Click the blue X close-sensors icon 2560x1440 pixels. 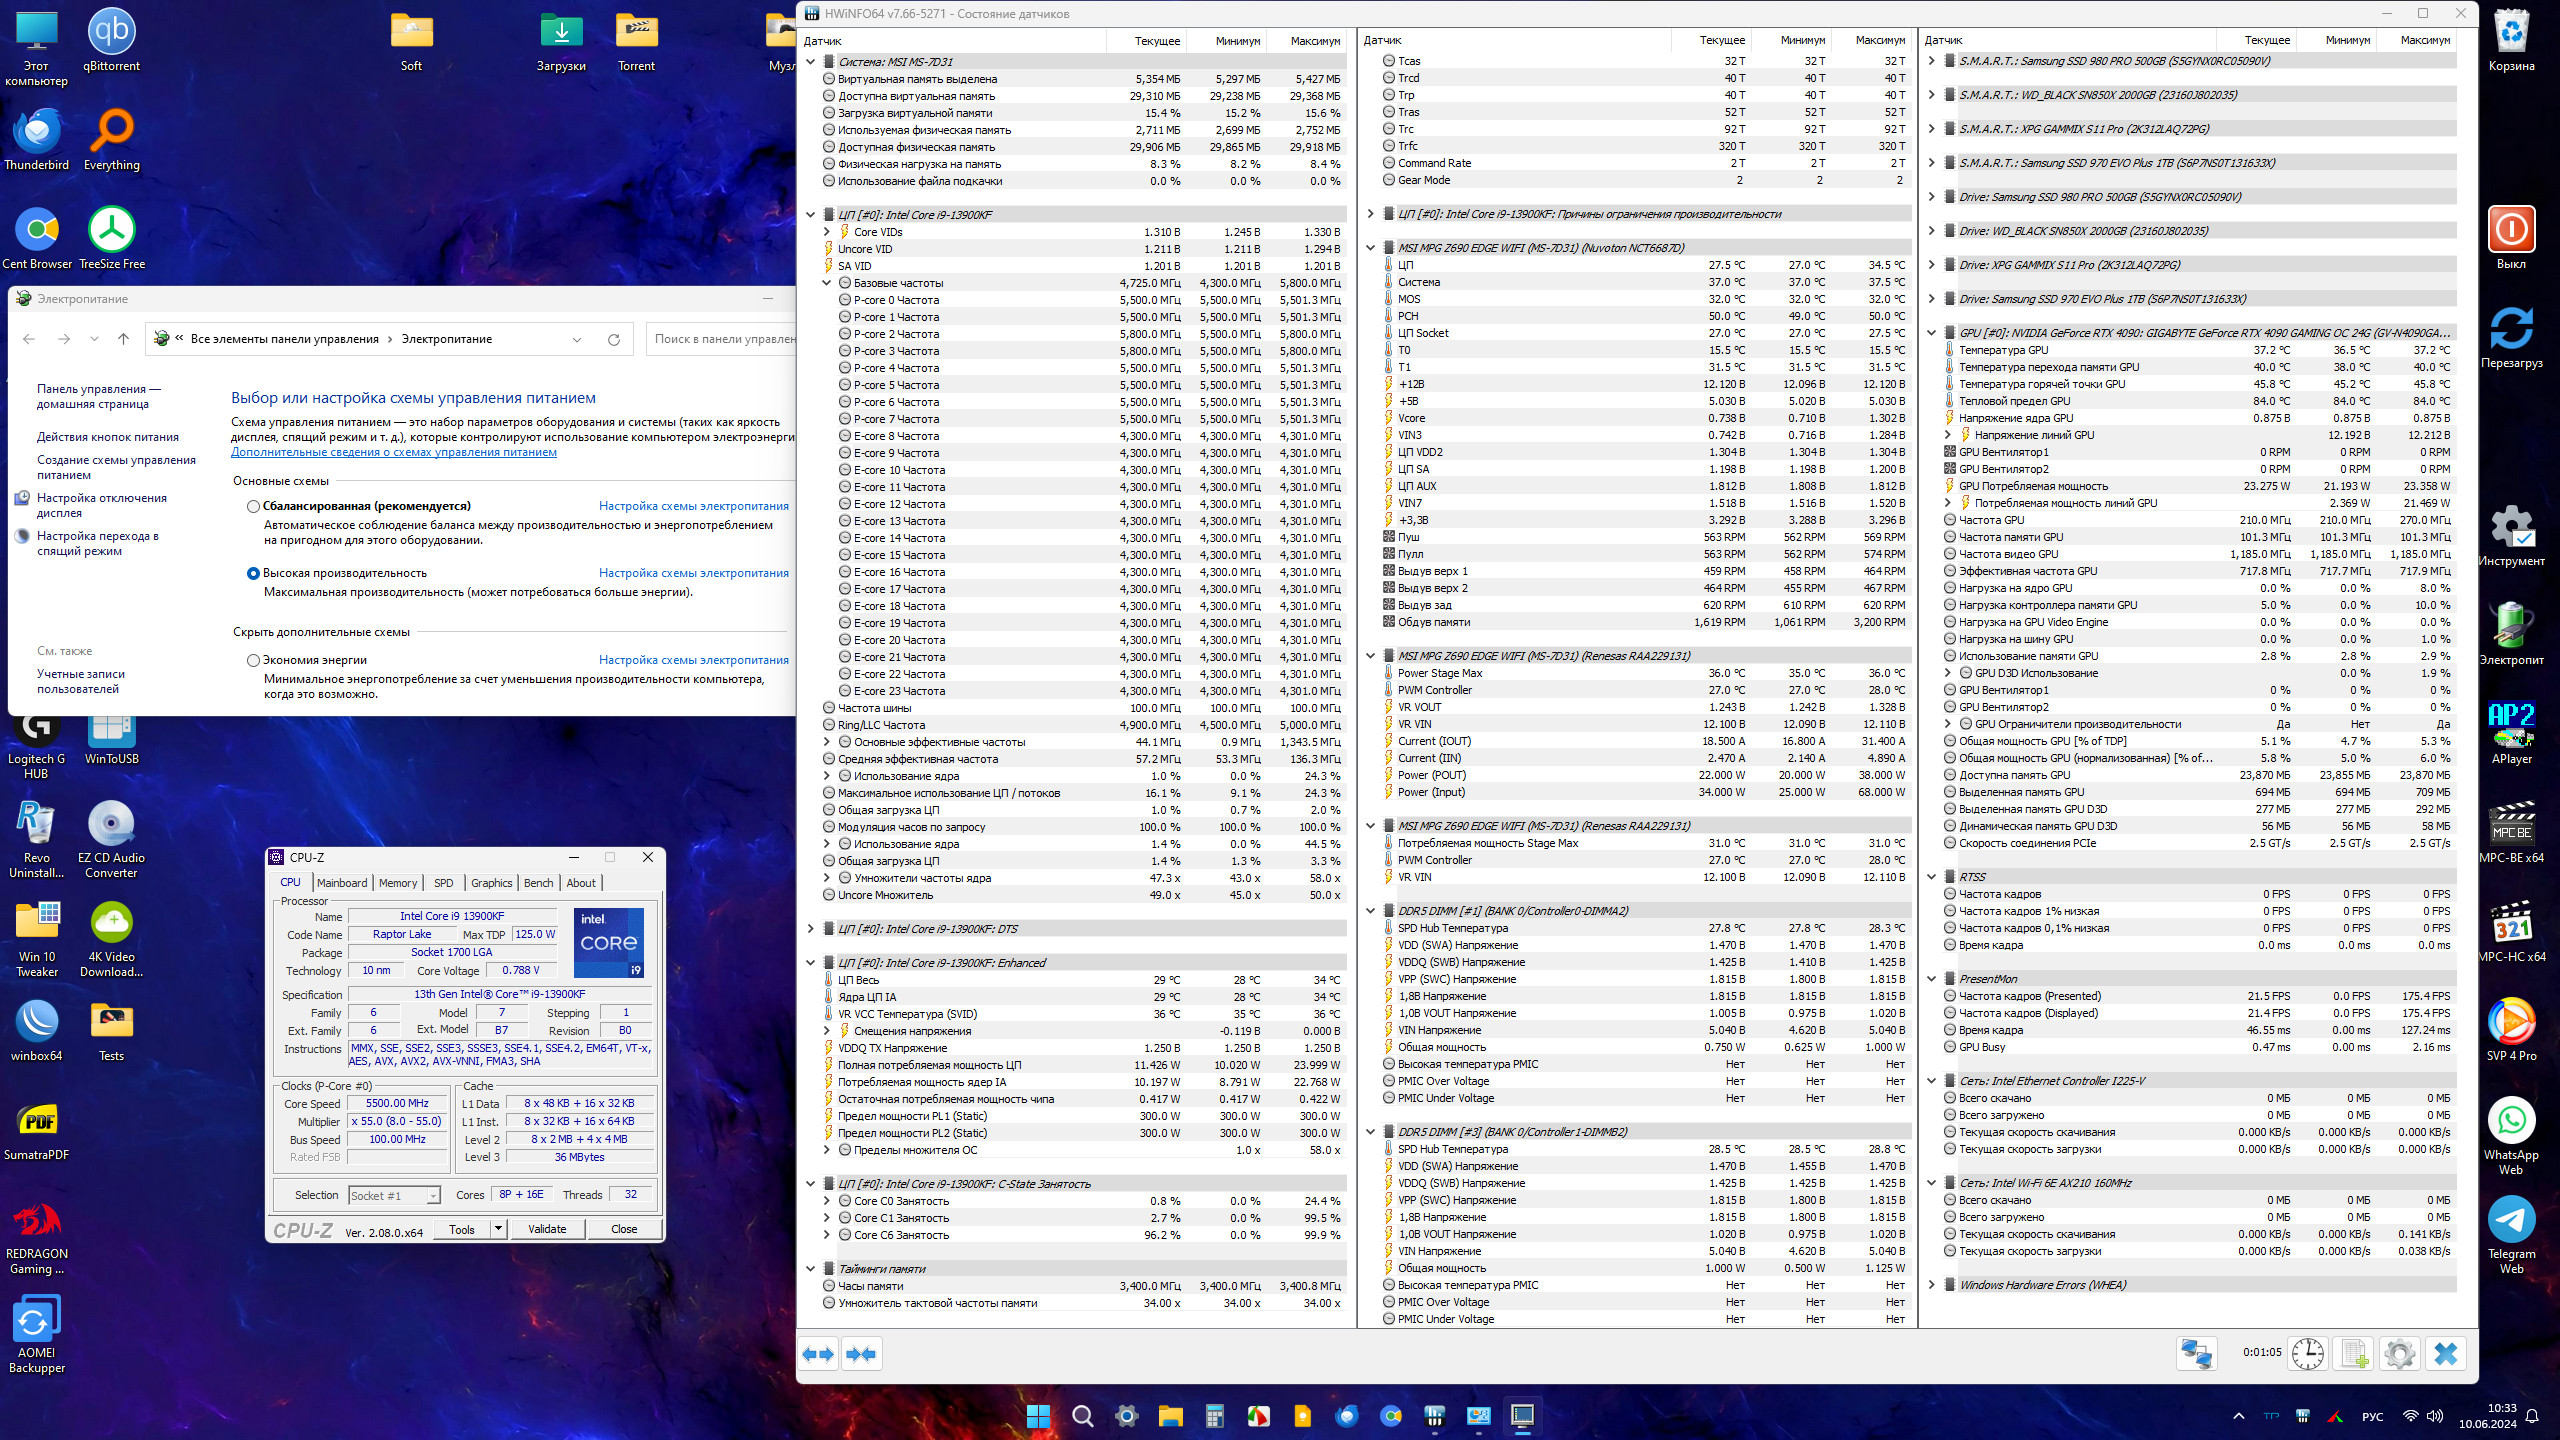pos(2446,1354)
